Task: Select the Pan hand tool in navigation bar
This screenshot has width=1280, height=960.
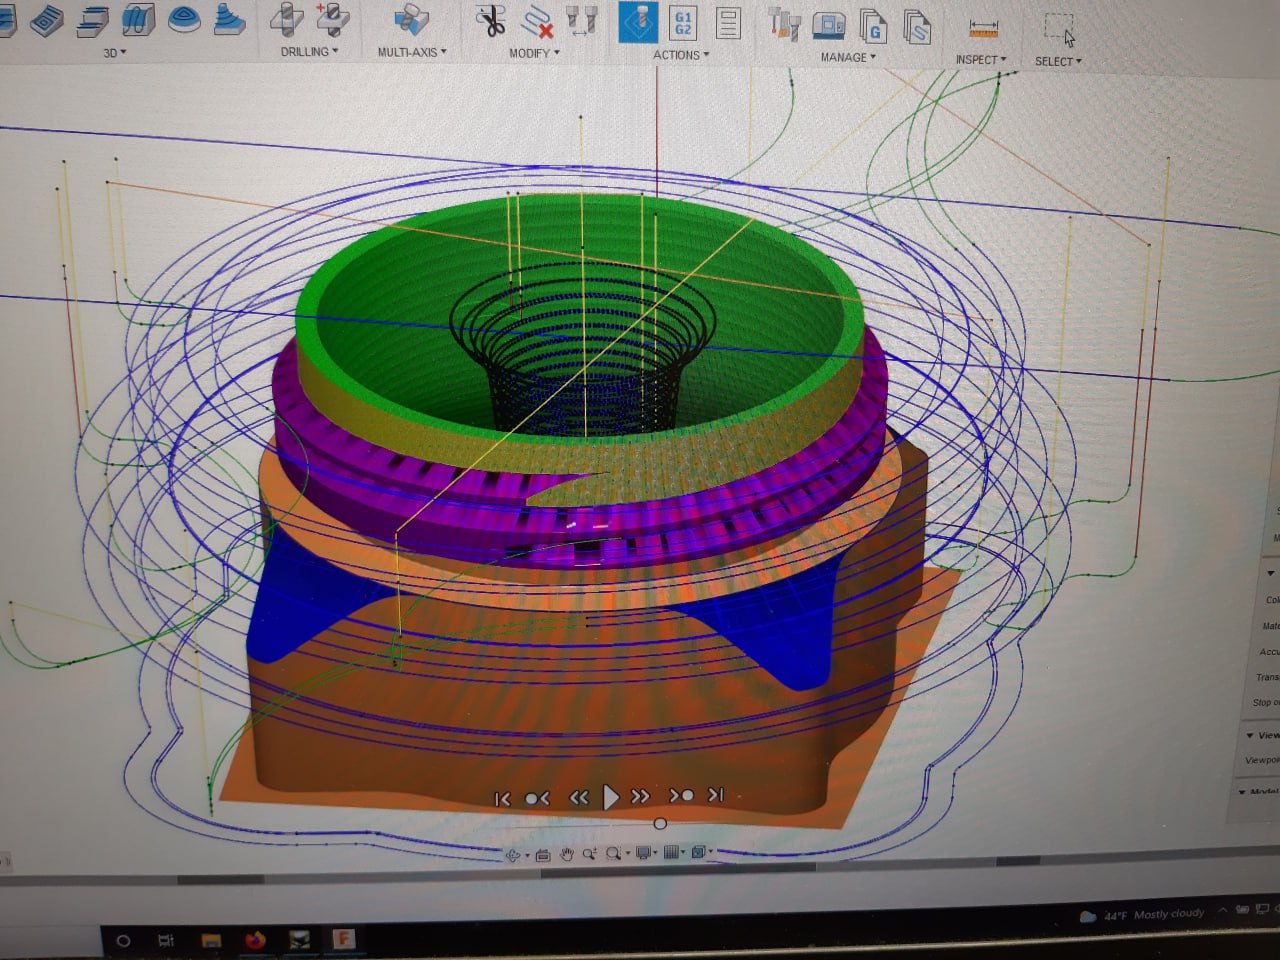Action: (x=566, y=854)
